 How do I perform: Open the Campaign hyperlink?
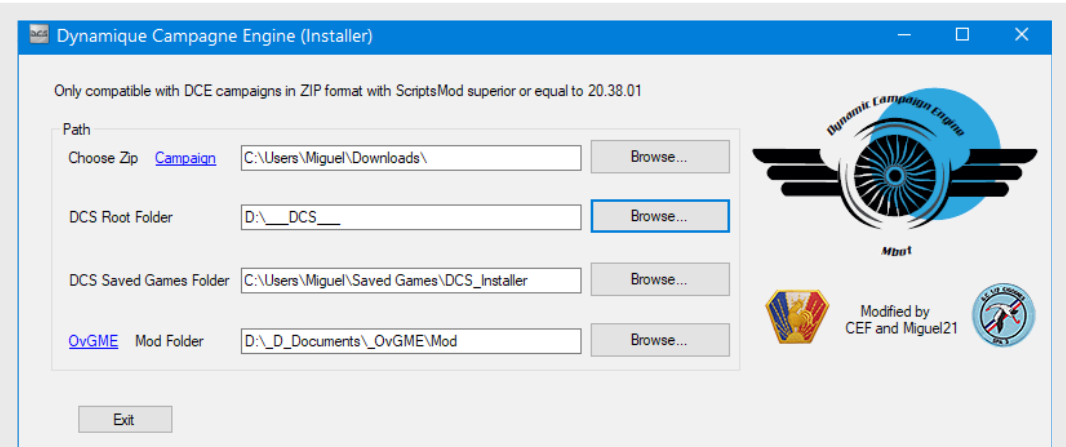pyautogui.click(x=186, y=158)
